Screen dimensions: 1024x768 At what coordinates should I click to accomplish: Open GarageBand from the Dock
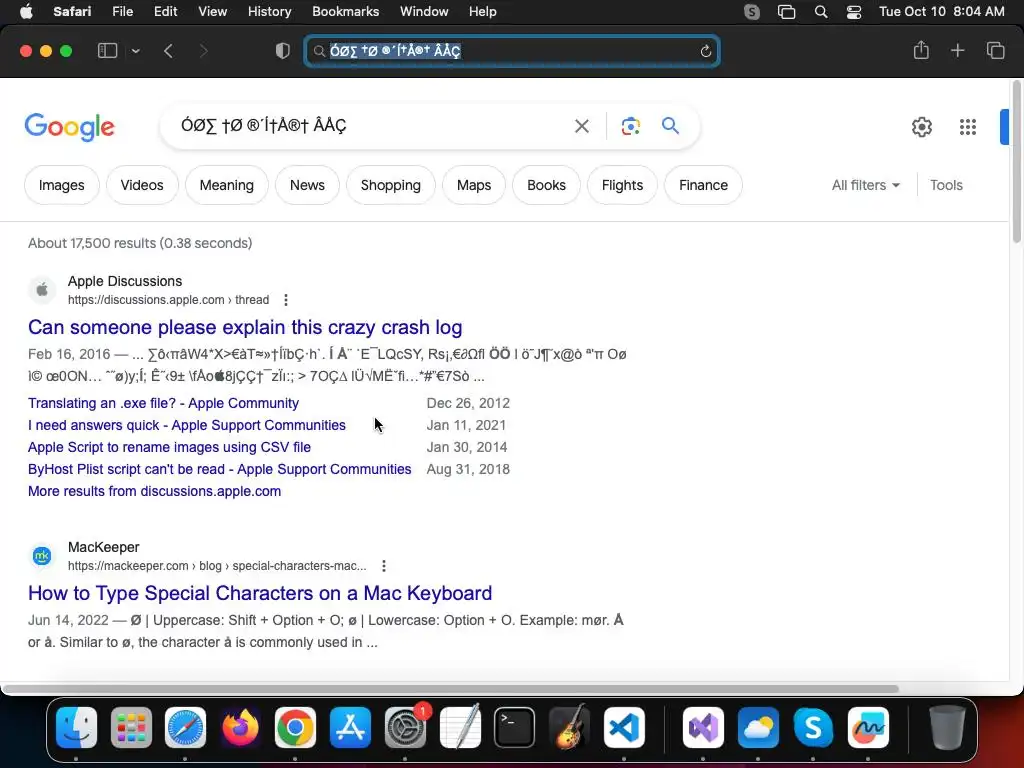[569, 727]
